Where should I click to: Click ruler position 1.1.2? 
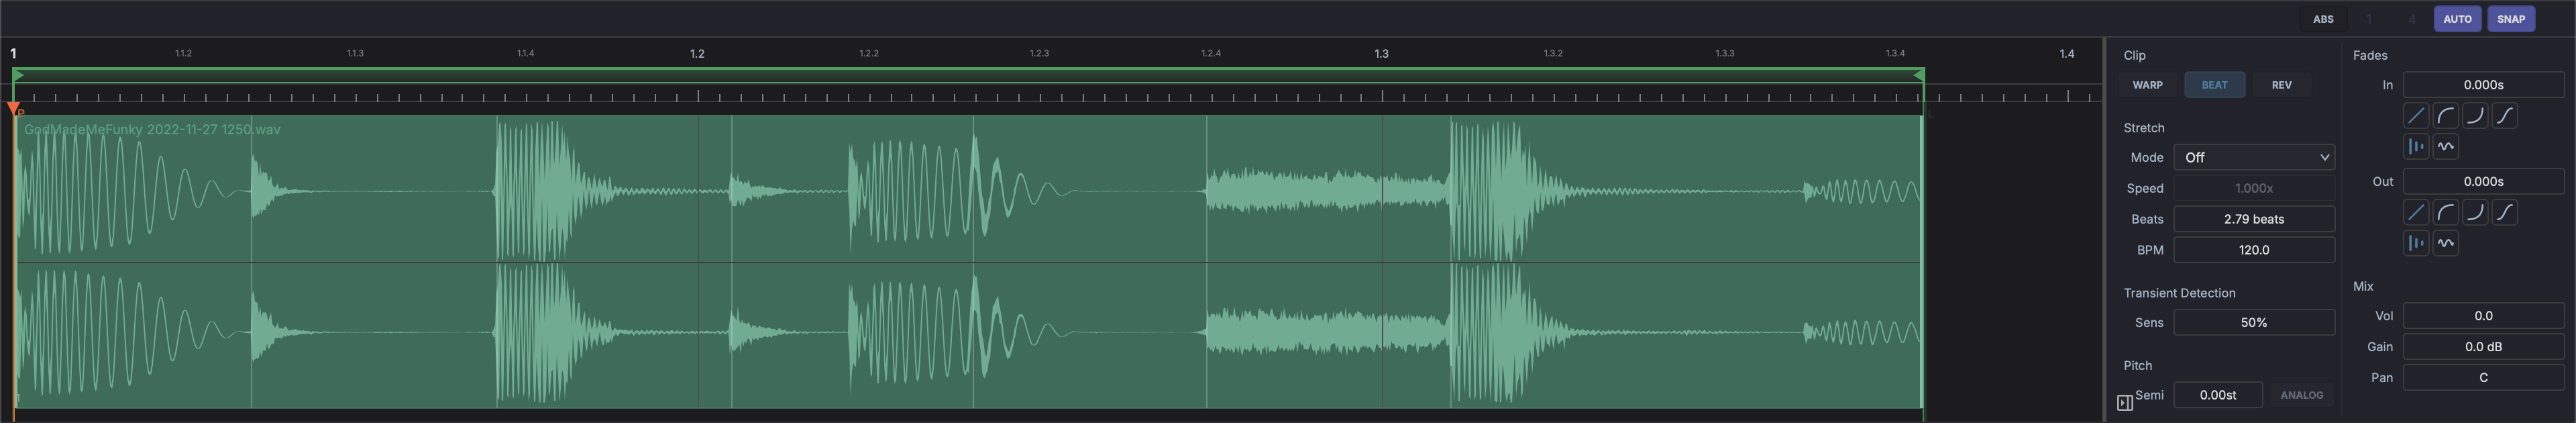184,53
